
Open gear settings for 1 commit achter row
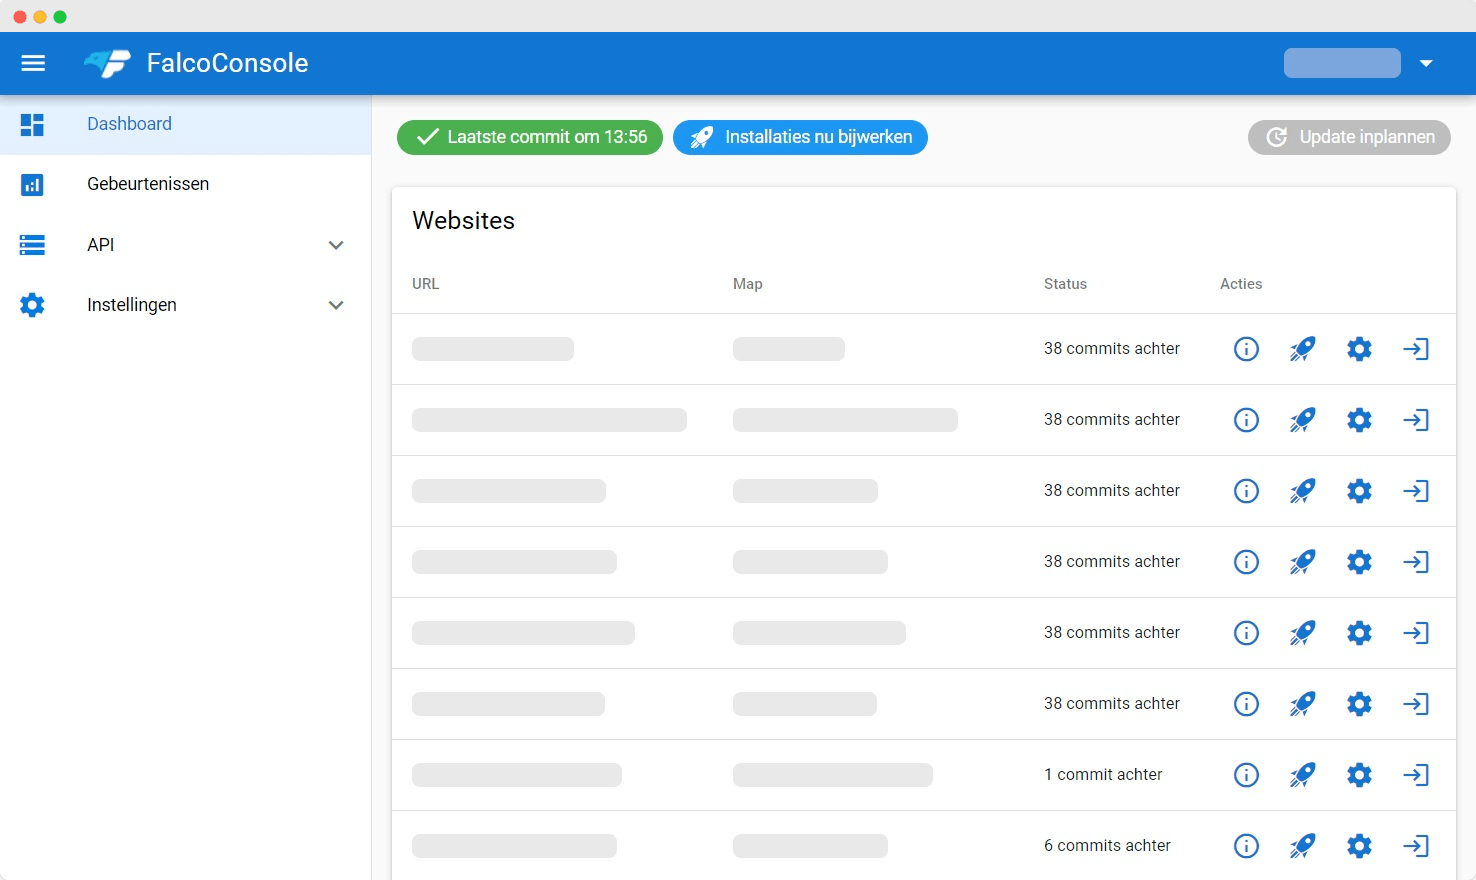pyautogui.click(x=1359, y=775)
